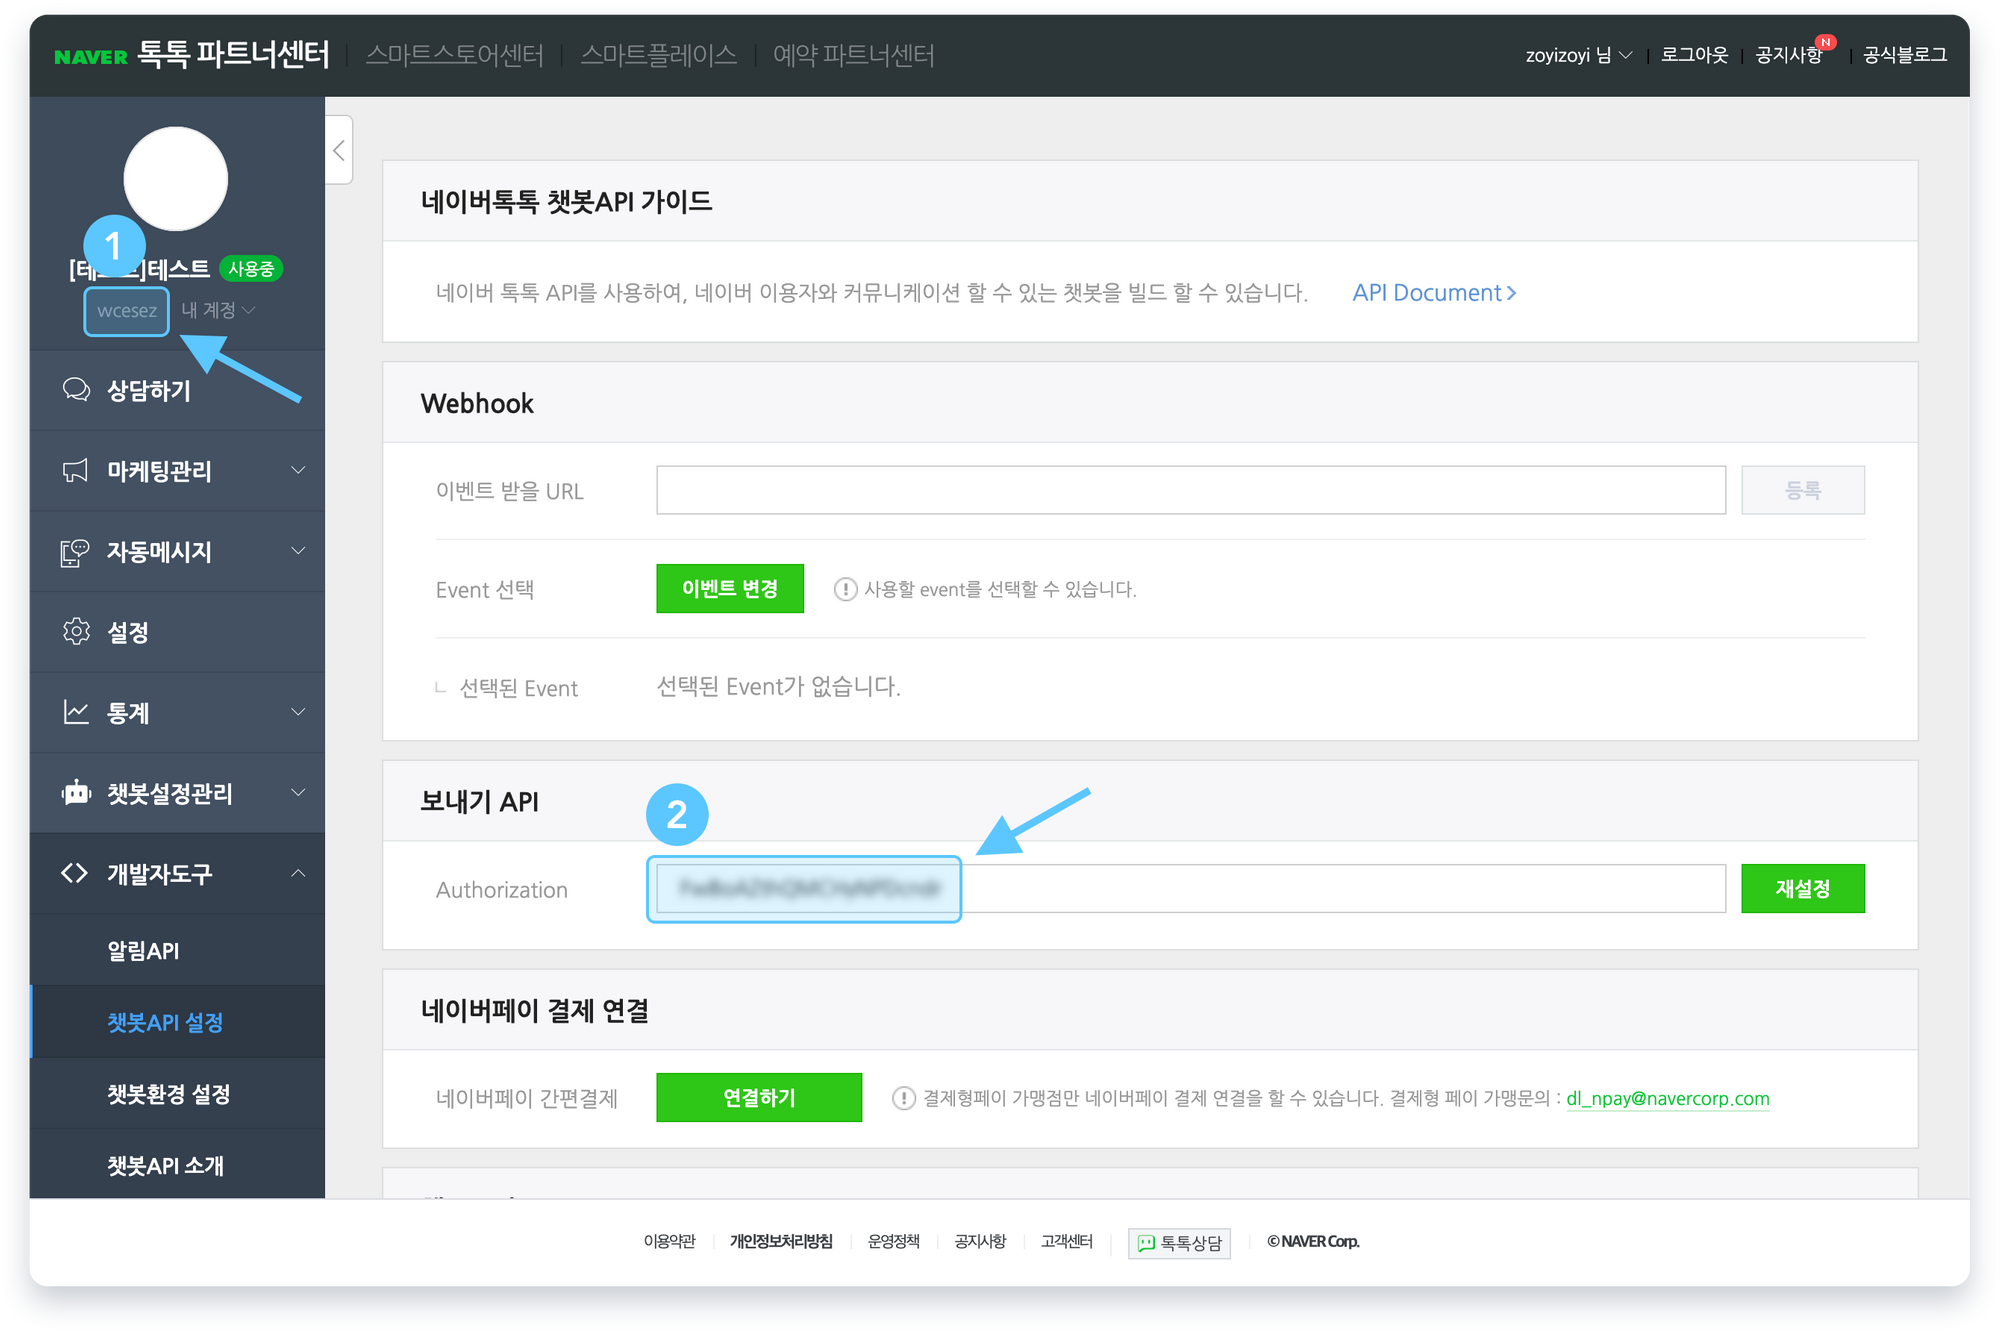Open the API Document link
This screenshot has width=2000, height=1331.
(x=1433, y=293)
